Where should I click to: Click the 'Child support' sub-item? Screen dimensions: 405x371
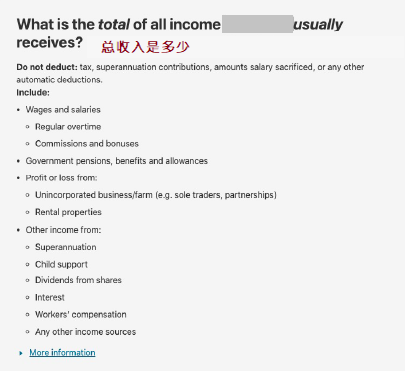point(61,265)
